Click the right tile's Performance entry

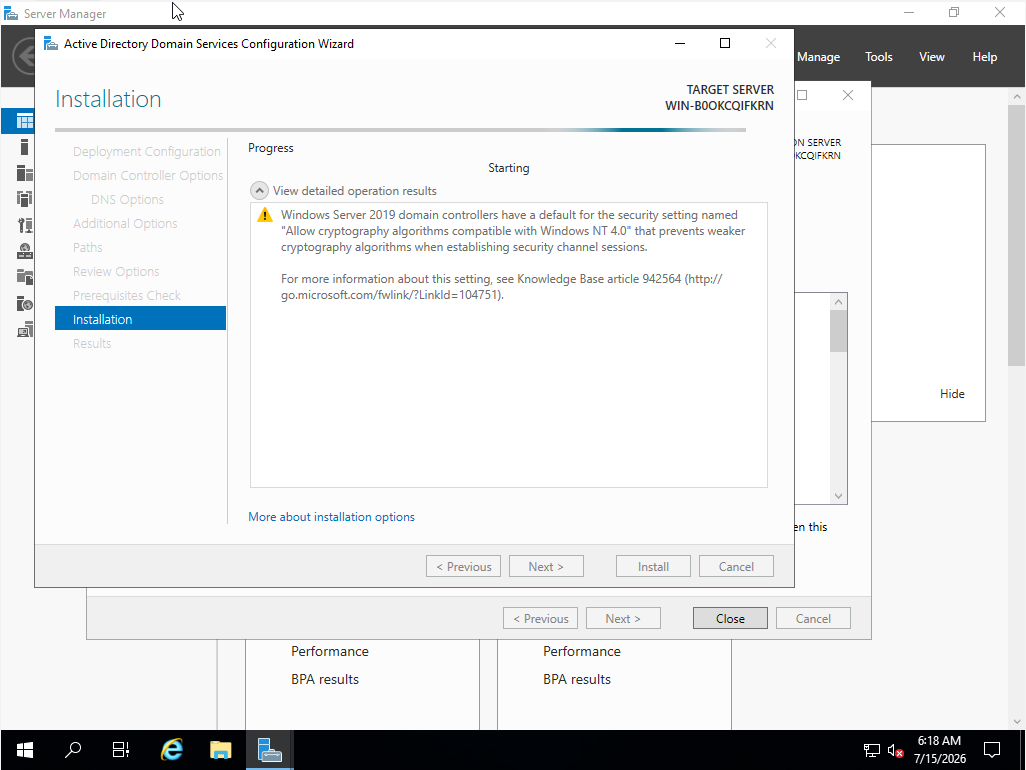click(582, 652)
